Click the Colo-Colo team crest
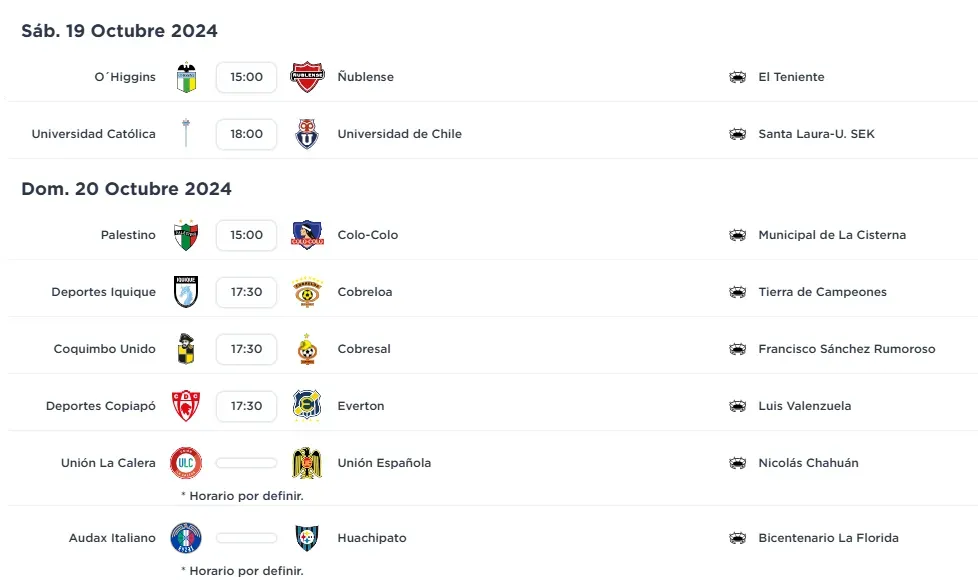The width and height of the screenshot is (978, 580). [307, 235]
